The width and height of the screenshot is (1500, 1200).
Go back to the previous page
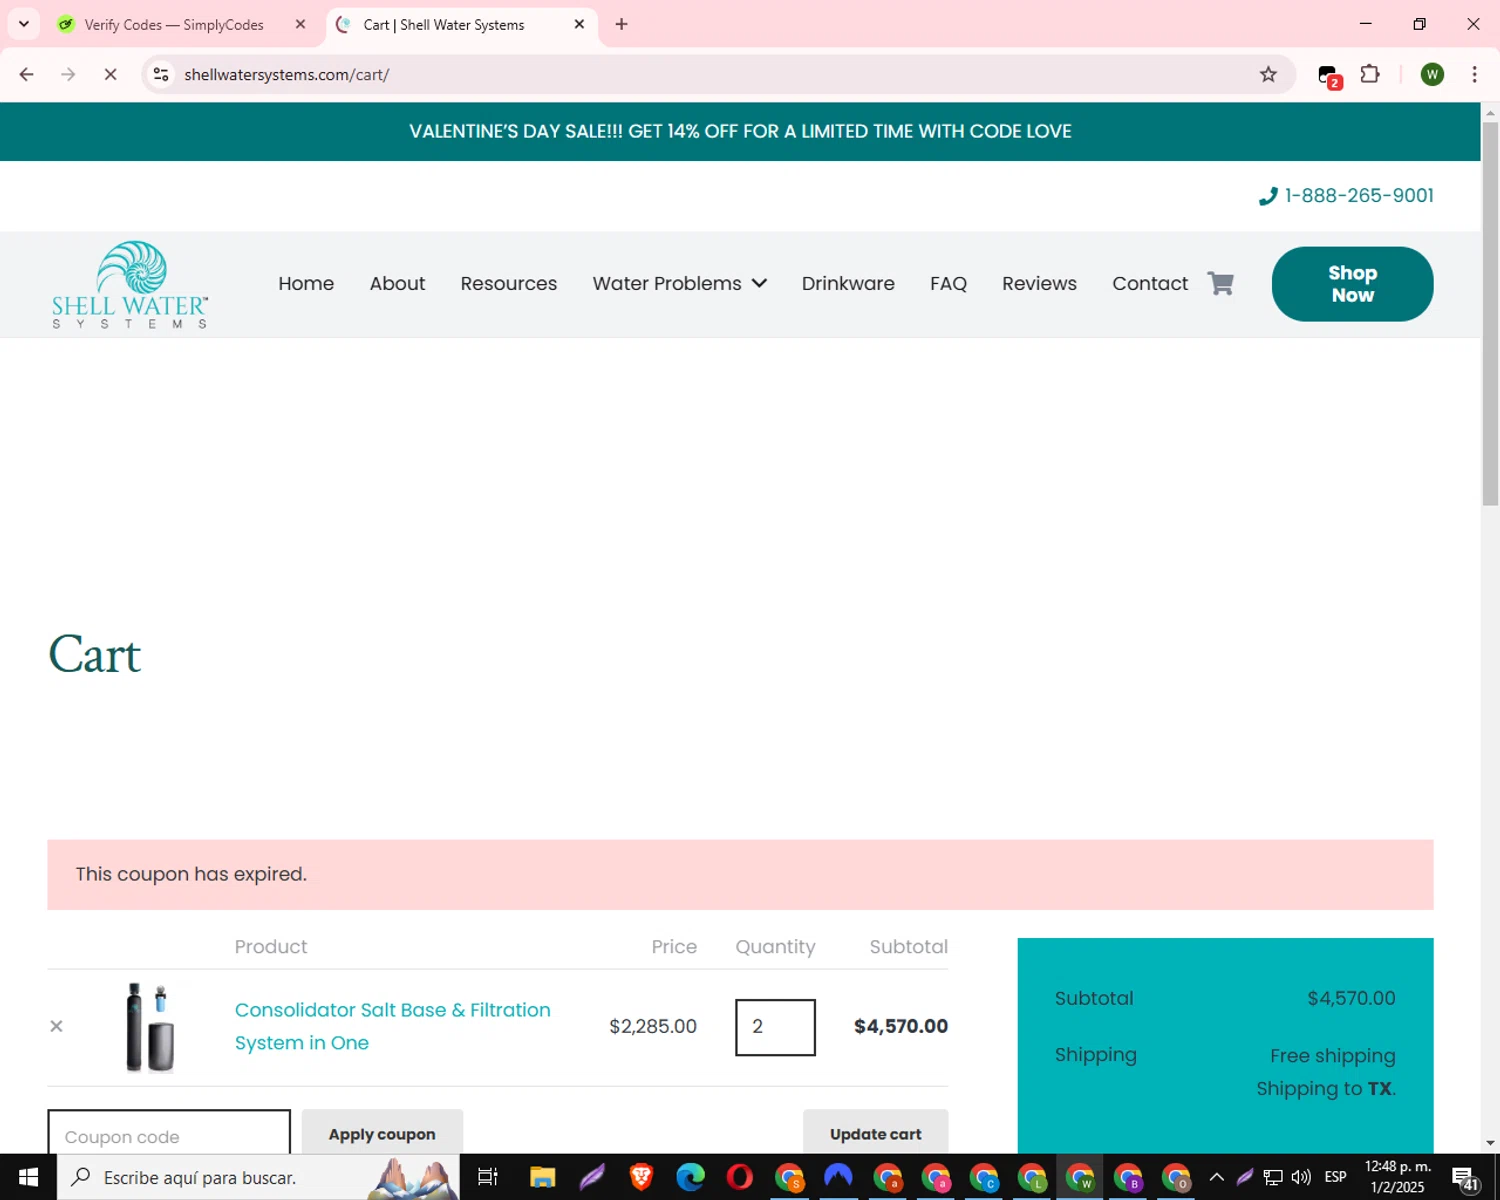(27, 74)
